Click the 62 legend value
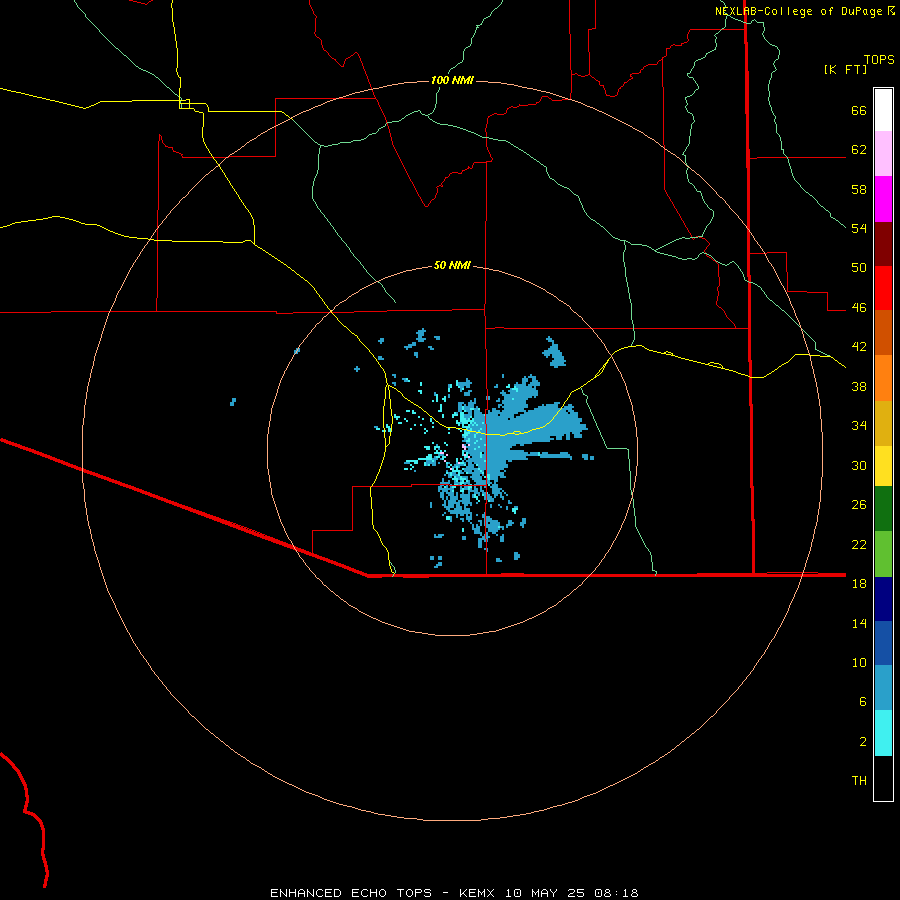The width and height of the screenshot is (900, 900). tap(859, 149)
